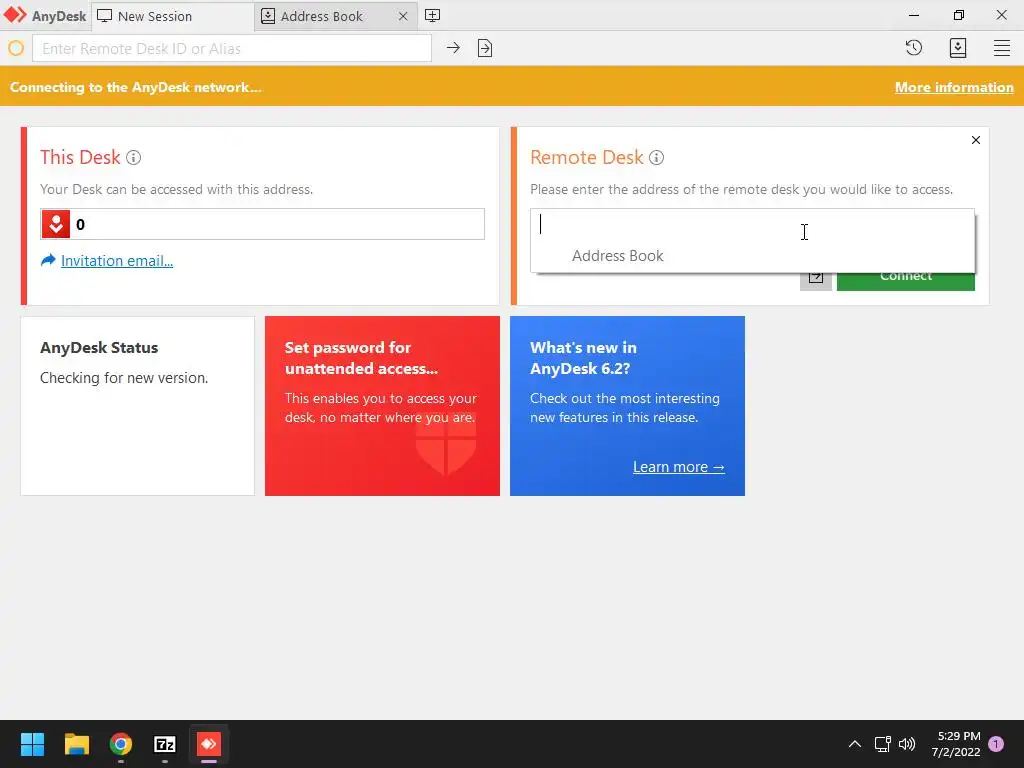
Task: Switch to the New Session tab
Action: (x=172, y=16)
